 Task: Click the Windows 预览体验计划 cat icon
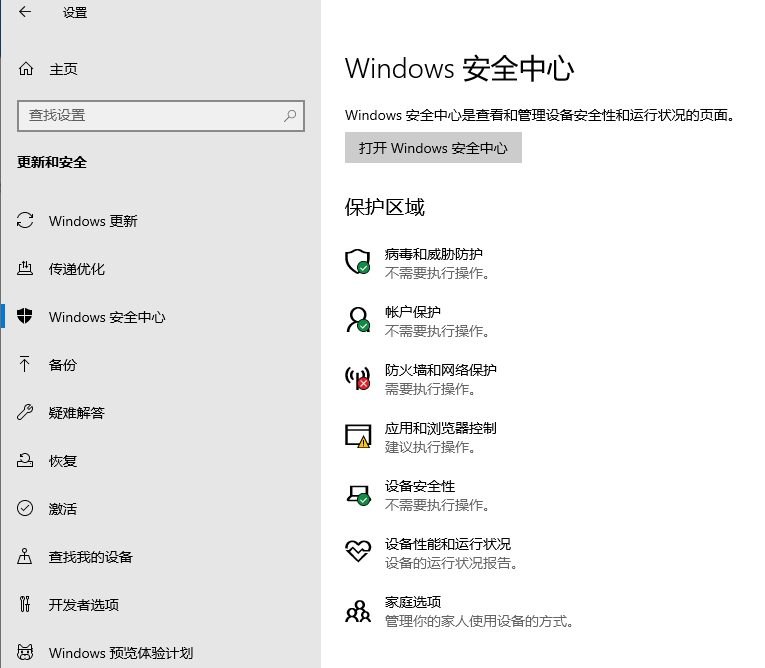click(25, 652)
